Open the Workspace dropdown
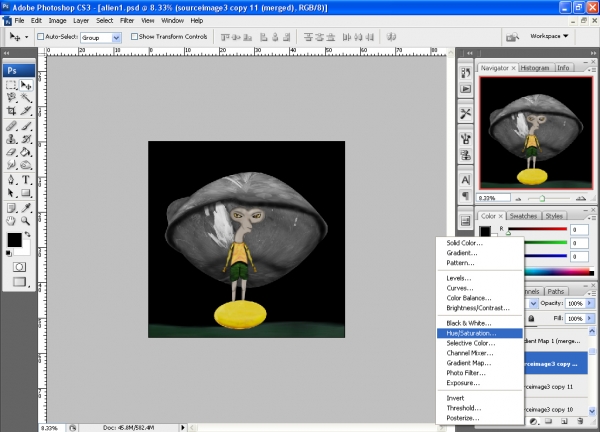This screenshot has width=600, height=432. click(x=549, y=36)
